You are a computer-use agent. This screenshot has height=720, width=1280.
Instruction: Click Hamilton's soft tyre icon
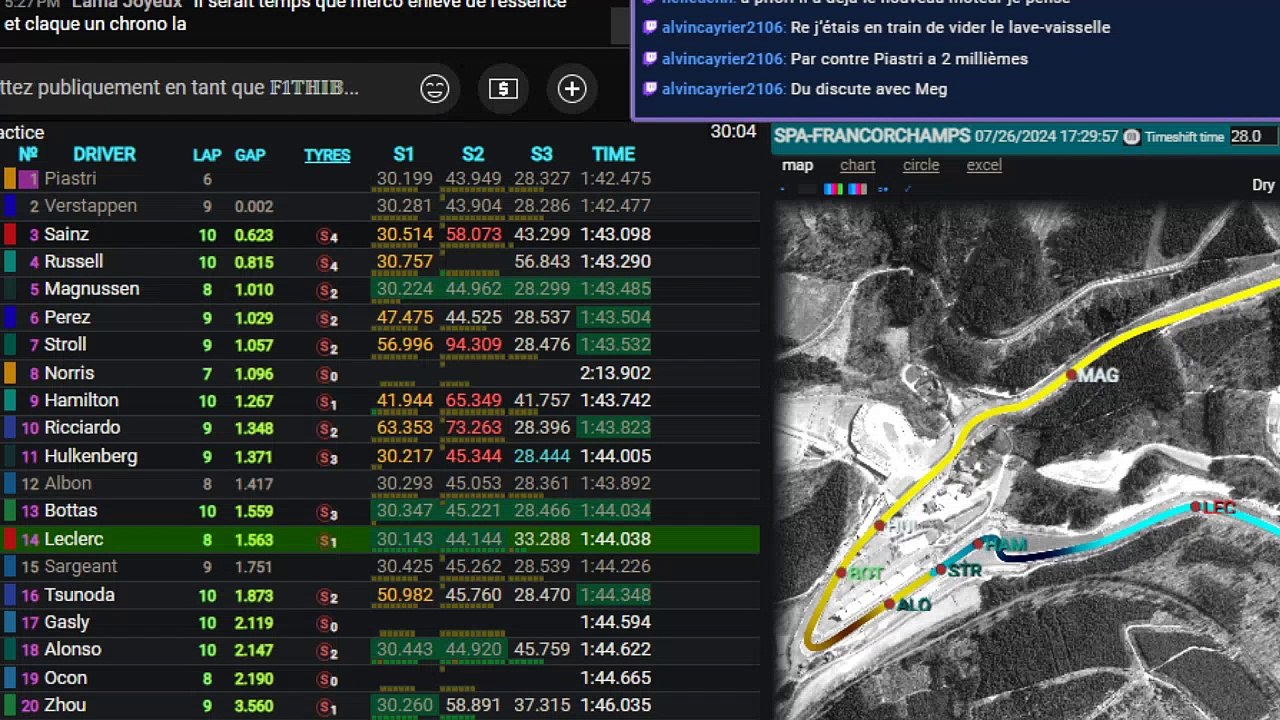click(327, 402)
